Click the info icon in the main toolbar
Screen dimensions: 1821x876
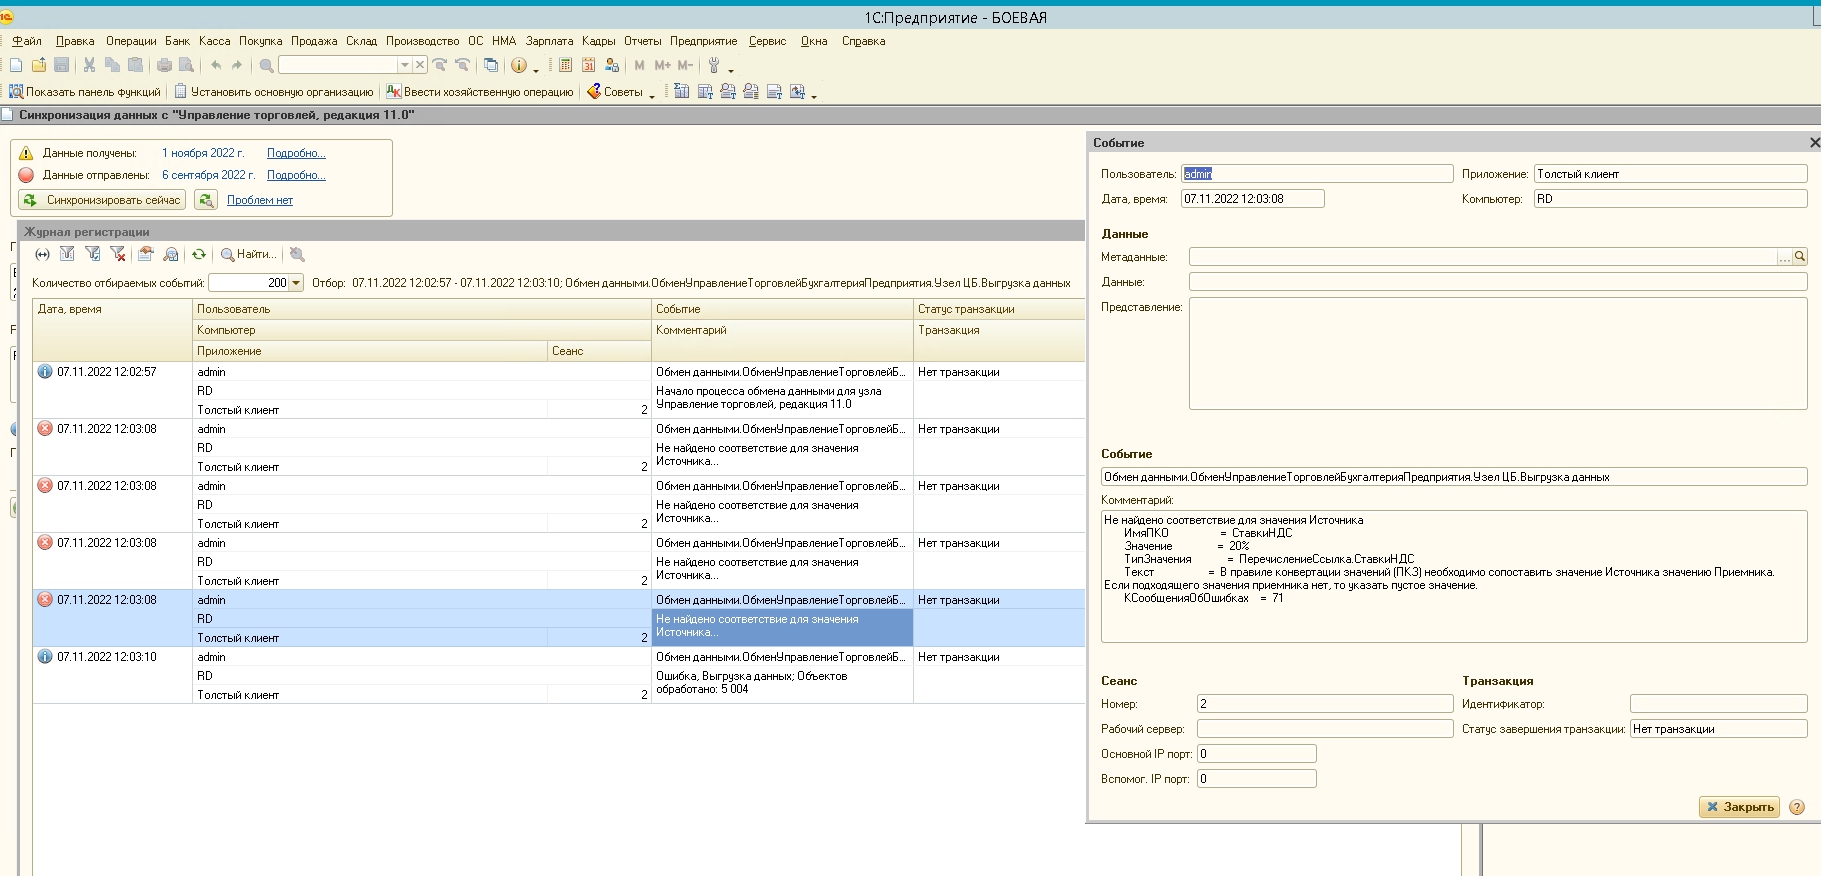click(518, 65)
